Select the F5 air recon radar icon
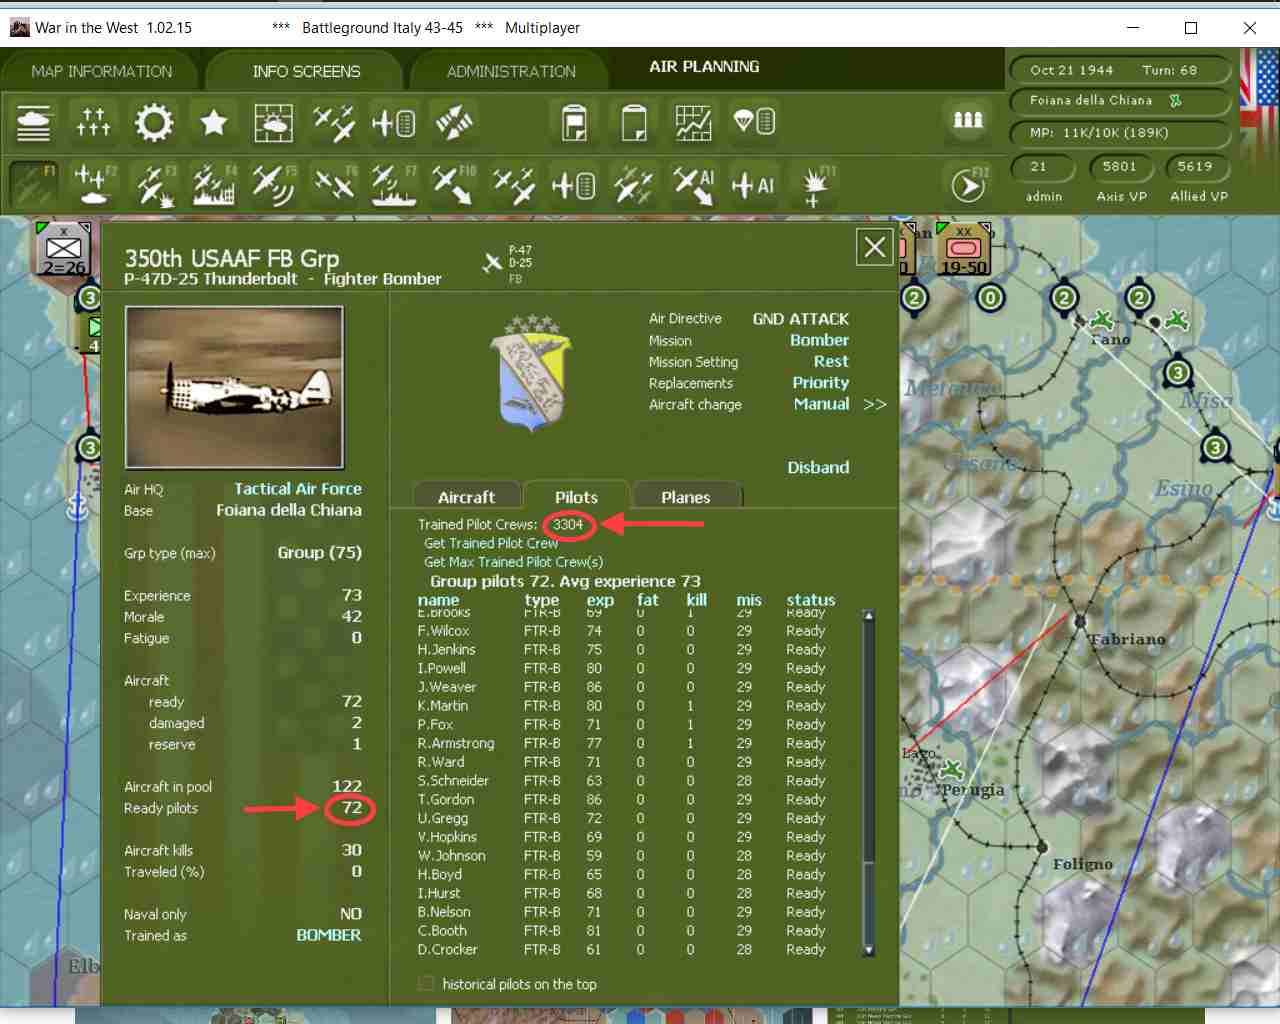The image size is (1280, 1024). point(273,184)
